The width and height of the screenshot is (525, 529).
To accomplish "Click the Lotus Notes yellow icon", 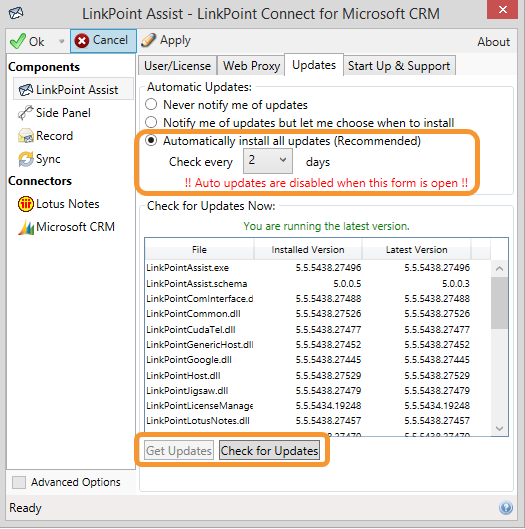I will point(26,204).
